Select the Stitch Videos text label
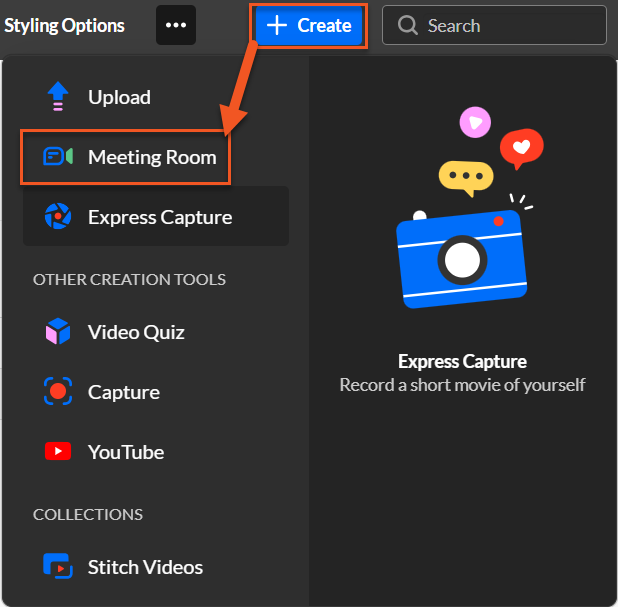The height and width of the screenshot is (607, 618). click(x=145, y=567)
